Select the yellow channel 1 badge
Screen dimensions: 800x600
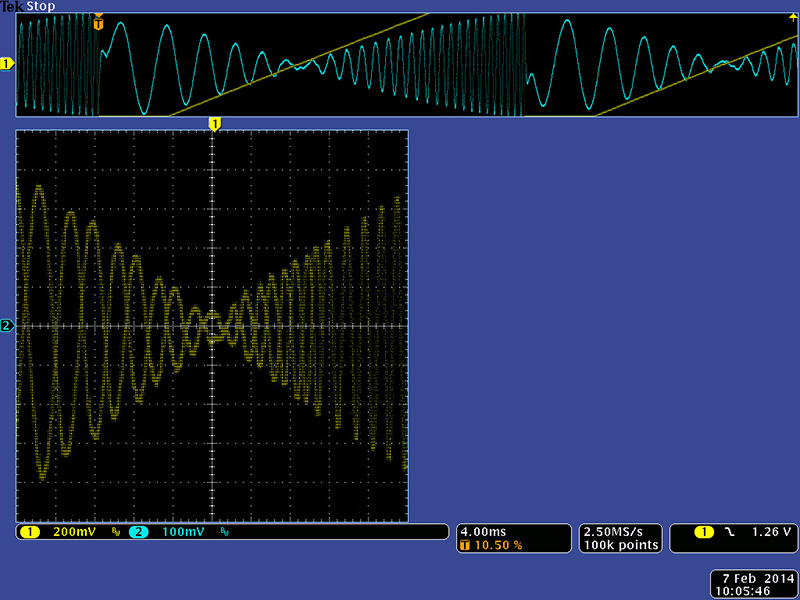click(29, 532)
